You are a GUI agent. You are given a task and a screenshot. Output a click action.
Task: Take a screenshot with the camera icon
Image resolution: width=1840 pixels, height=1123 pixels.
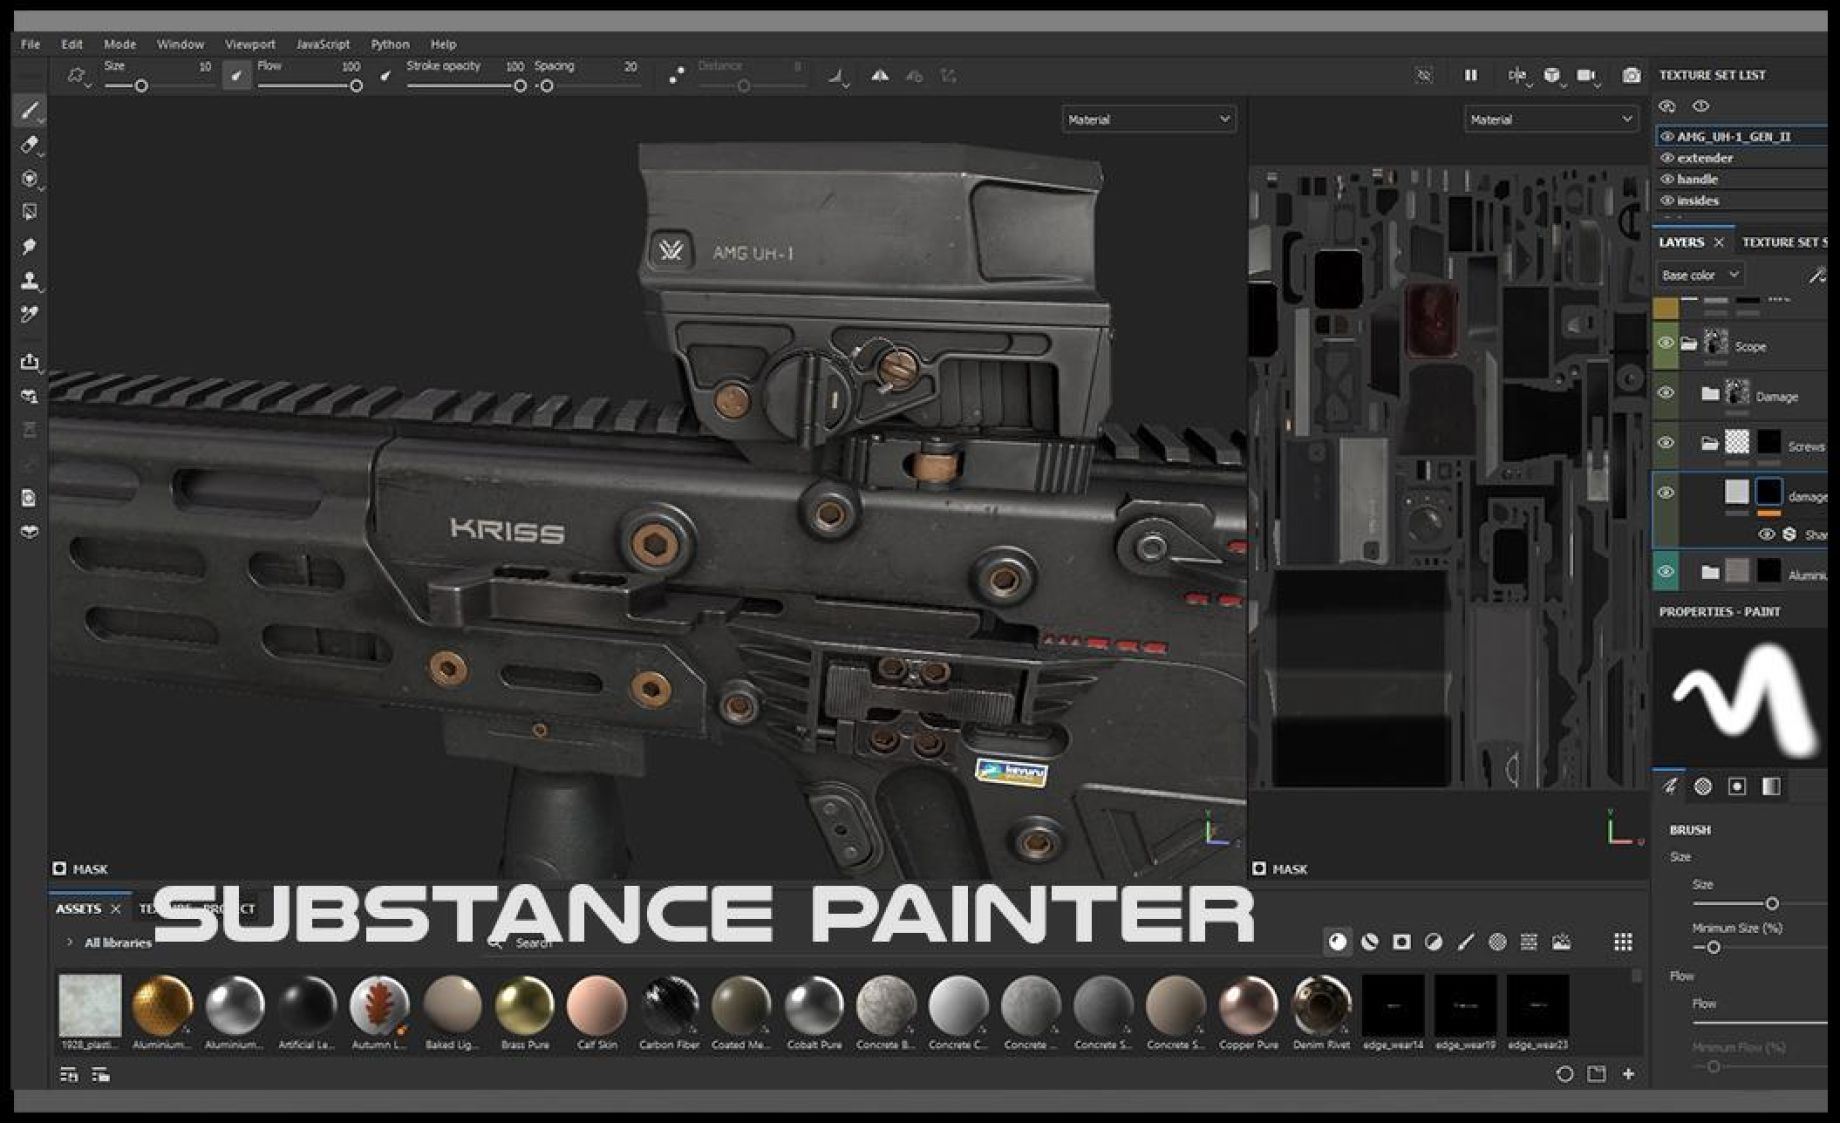point(1631,75)
